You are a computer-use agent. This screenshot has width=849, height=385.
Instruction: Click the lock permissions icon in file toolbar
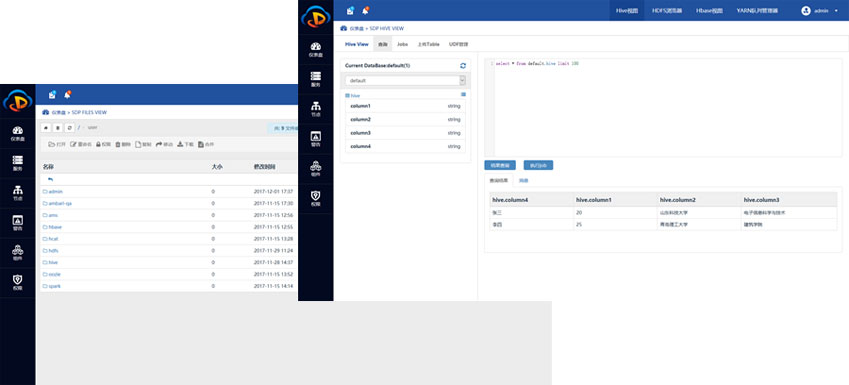99,145
